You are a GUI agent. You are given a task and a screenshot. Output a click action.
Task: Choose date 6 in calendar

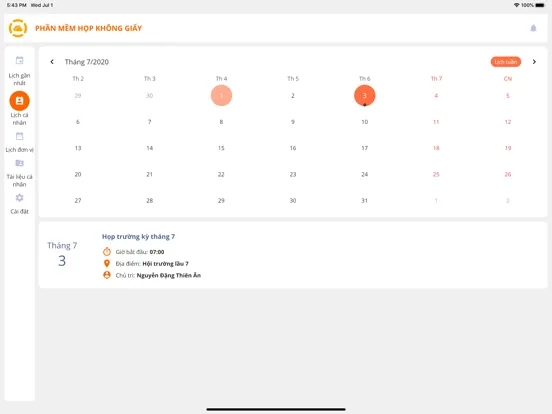78,122
